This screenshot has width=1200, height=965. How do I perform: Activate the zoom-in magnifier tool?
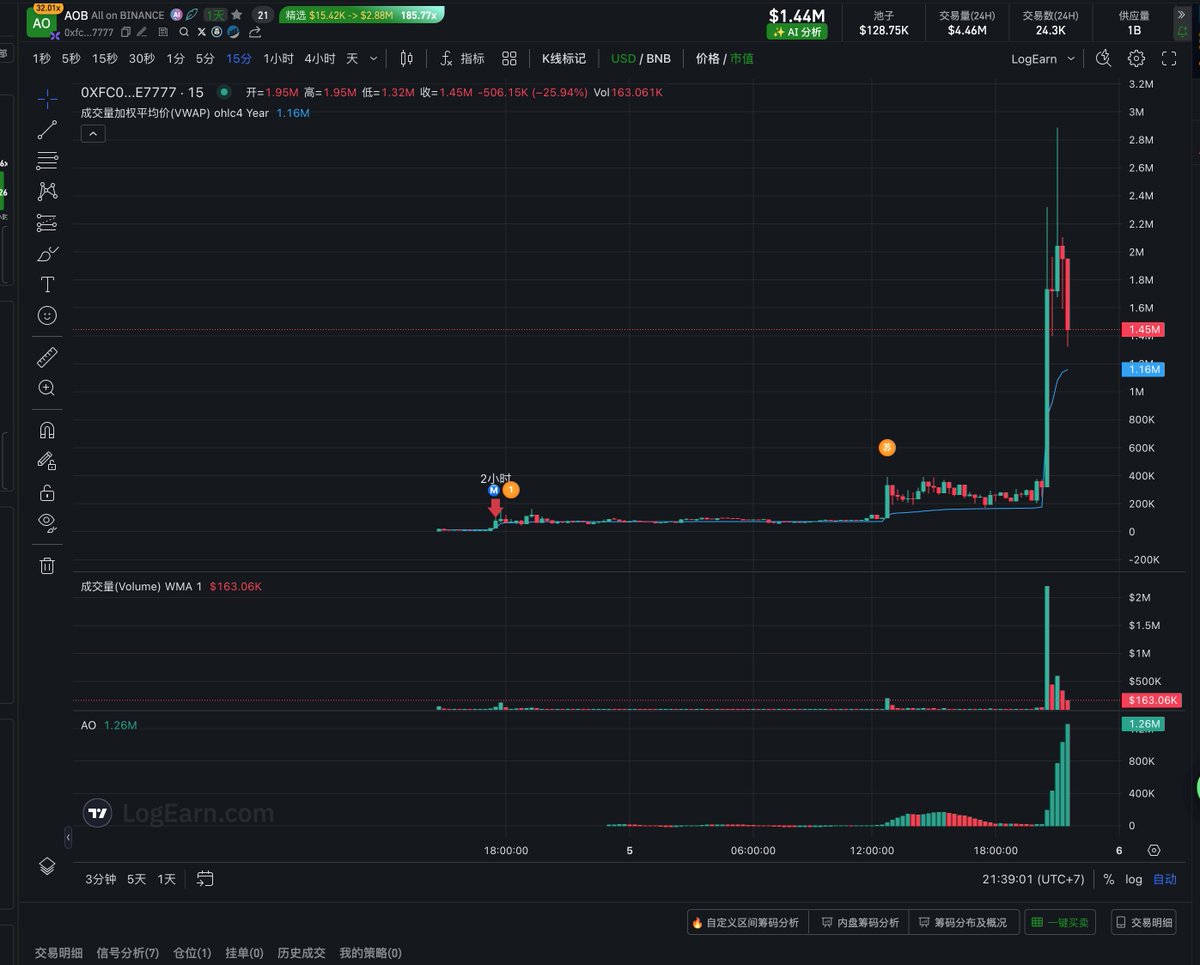[47, 388]
